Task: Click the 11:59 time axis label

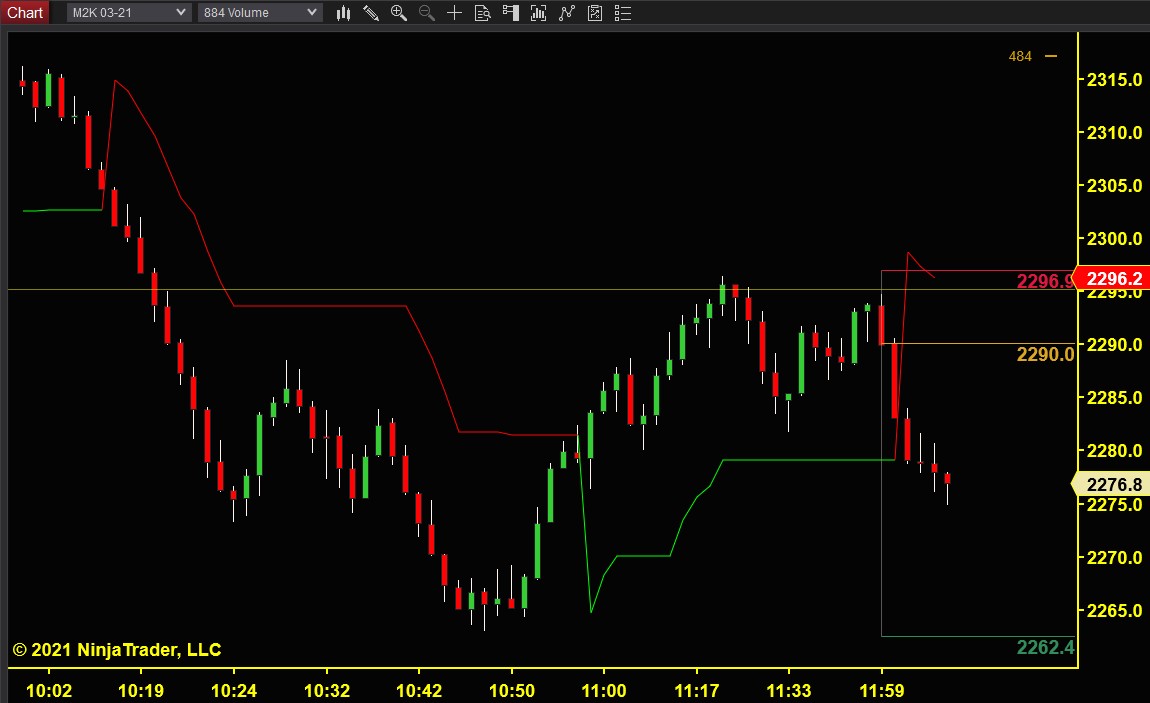Action: [x=882, y=691]
